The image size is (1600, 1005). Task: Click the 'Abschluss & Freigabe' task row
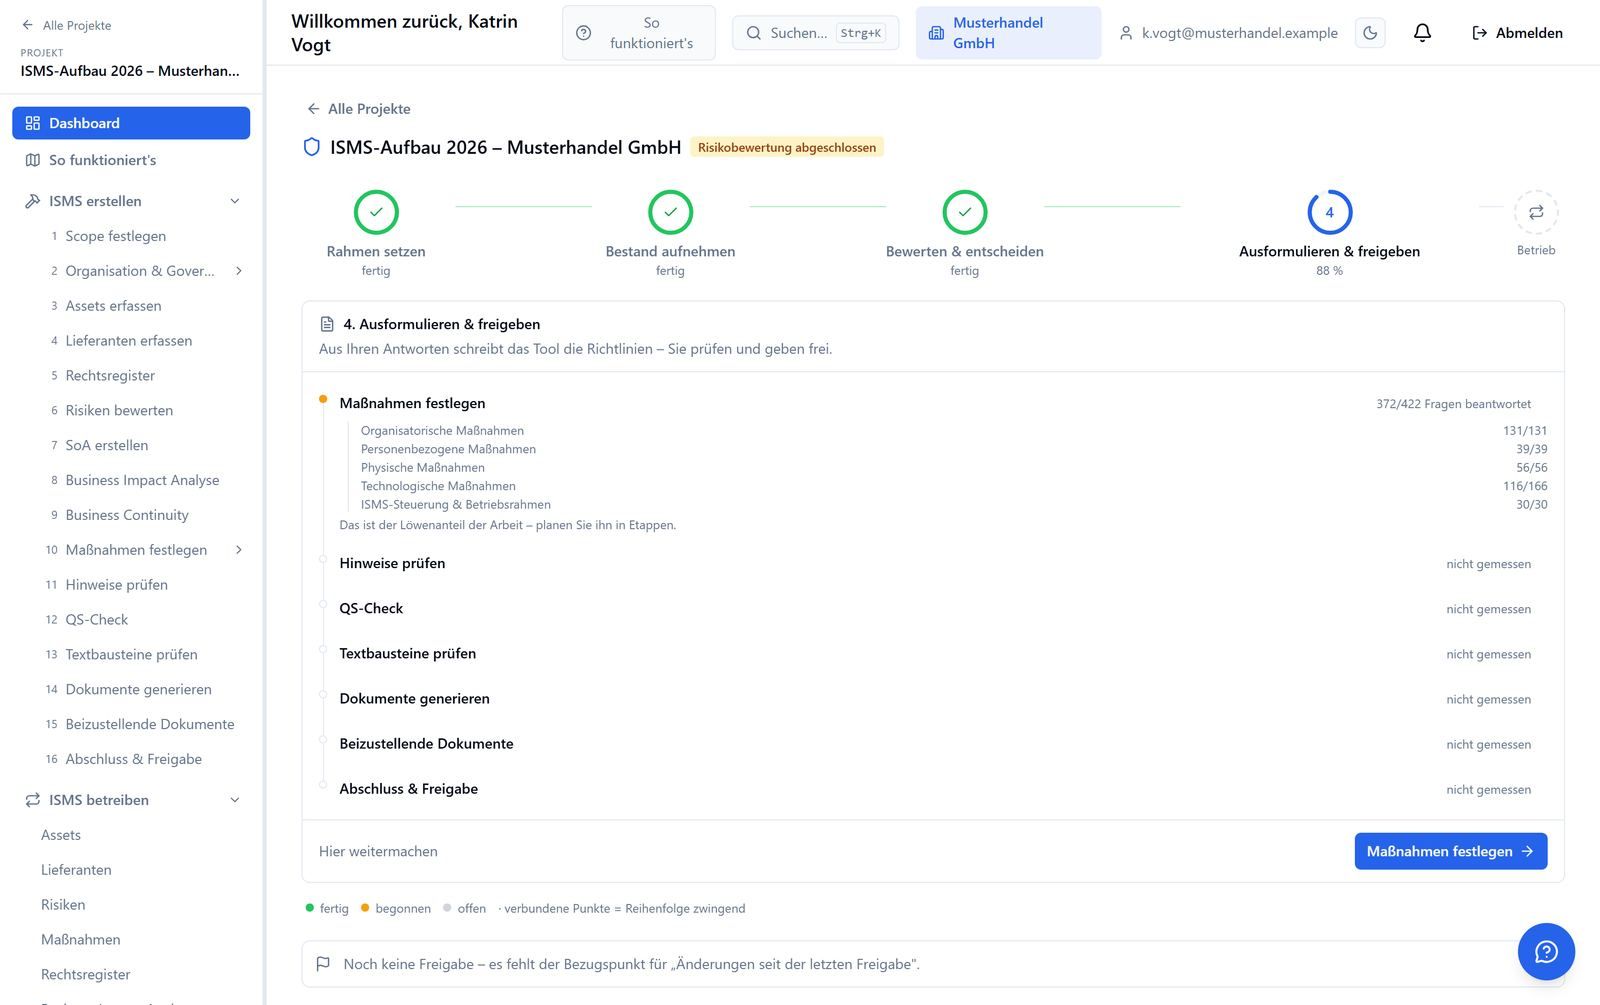[x=933, y=789]
